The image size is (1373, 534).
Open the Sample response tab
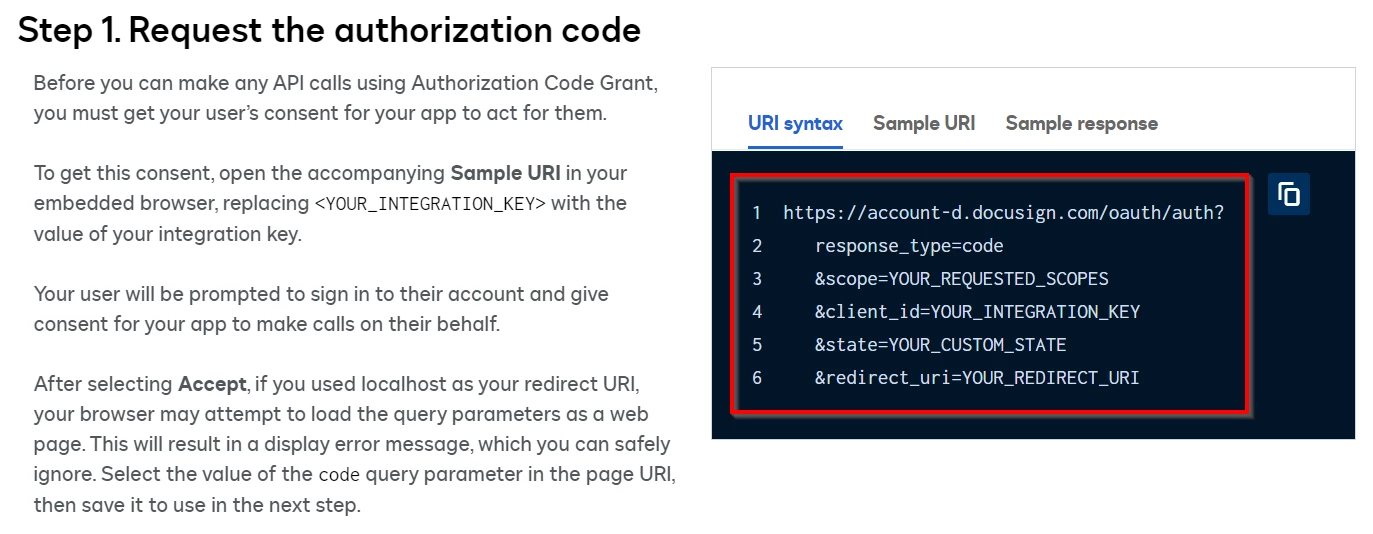1081,123
